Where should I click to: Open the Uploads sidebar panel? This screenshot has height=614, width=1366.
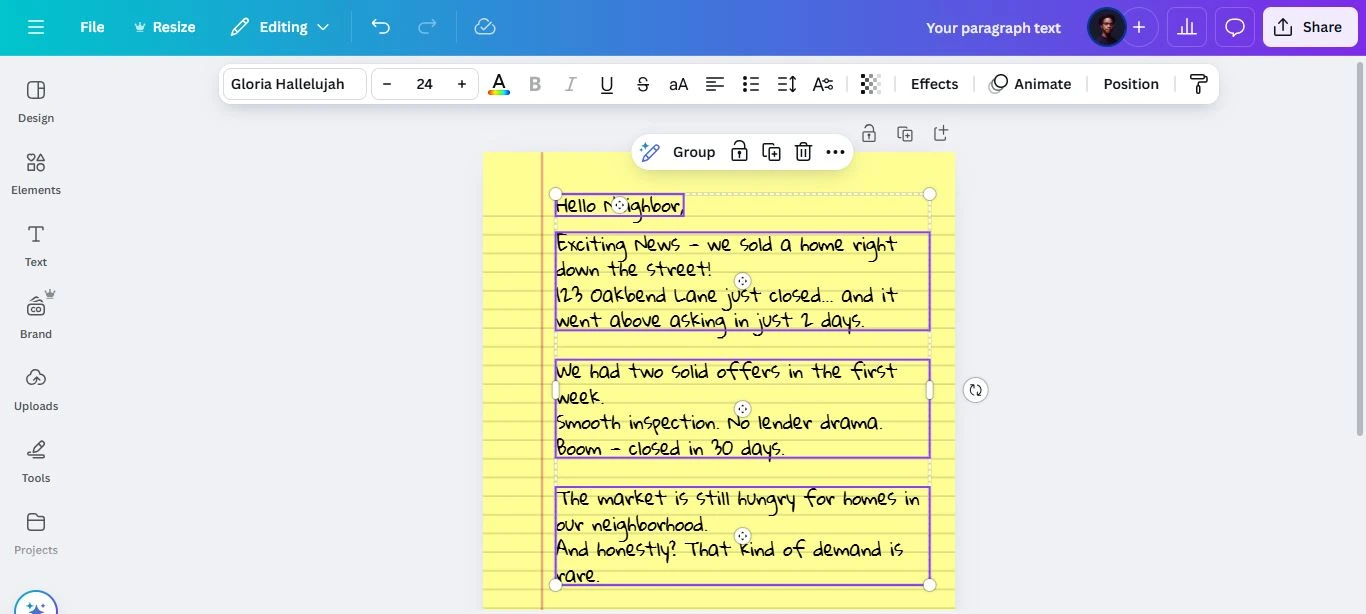36,390
